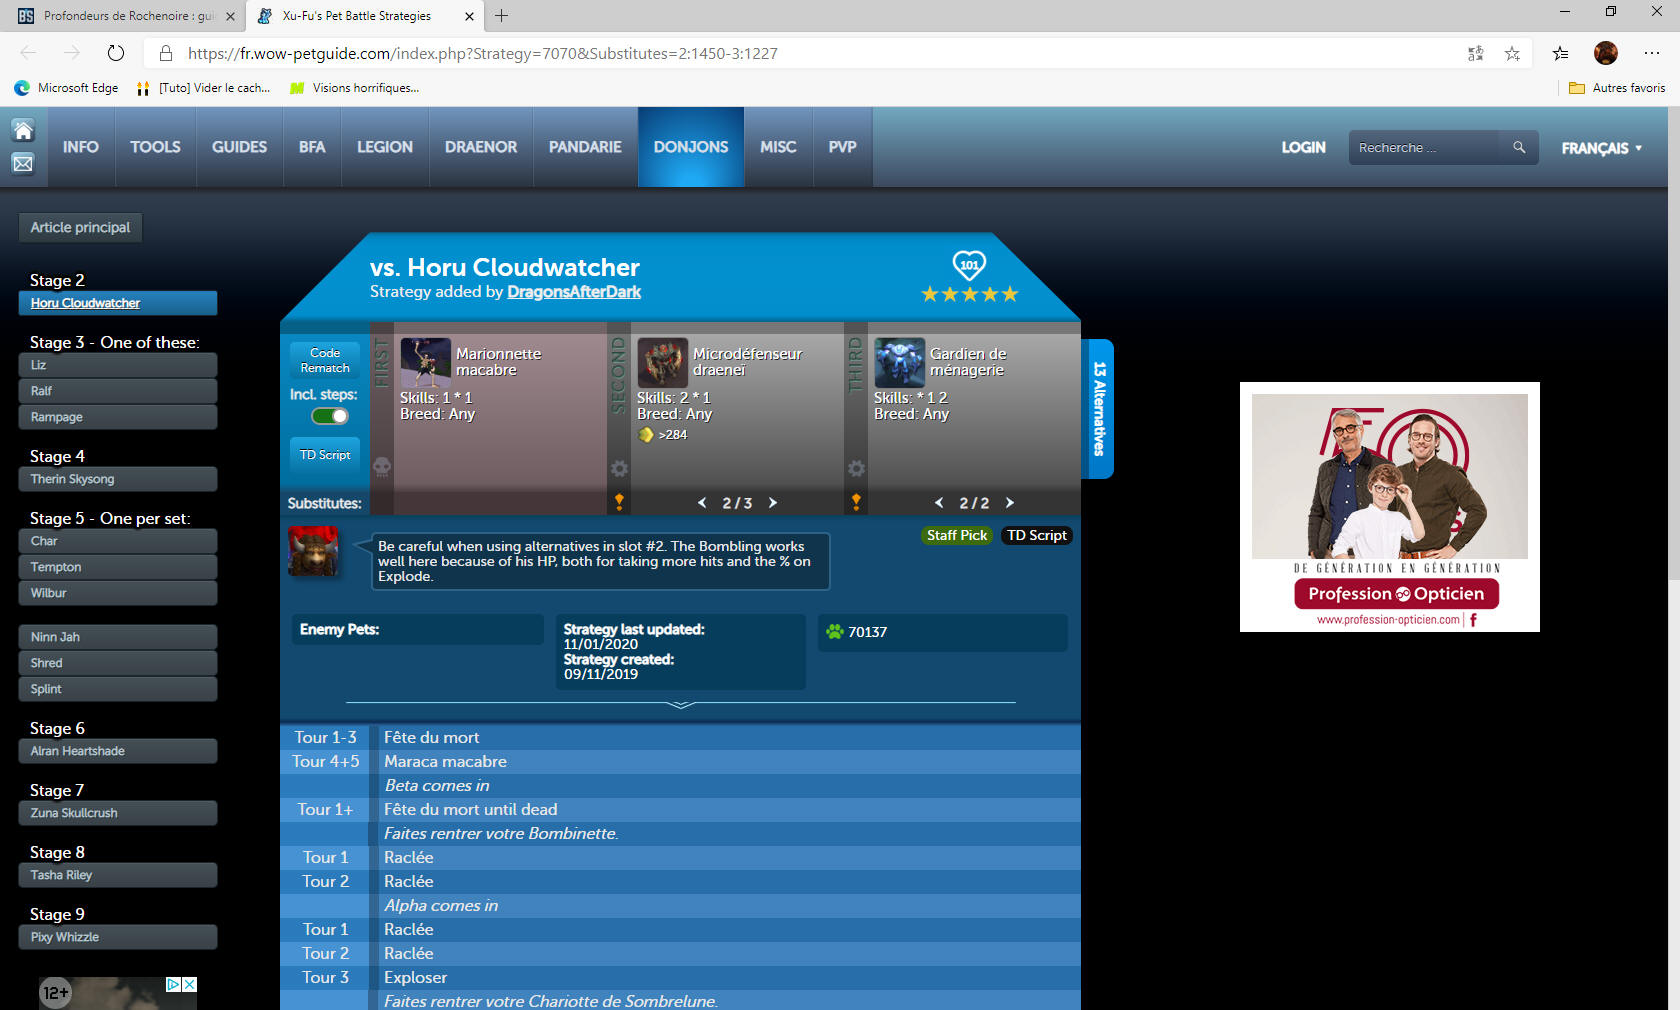Open the Edge profile avatar

pyautogui.click(x=1606, y=53)
